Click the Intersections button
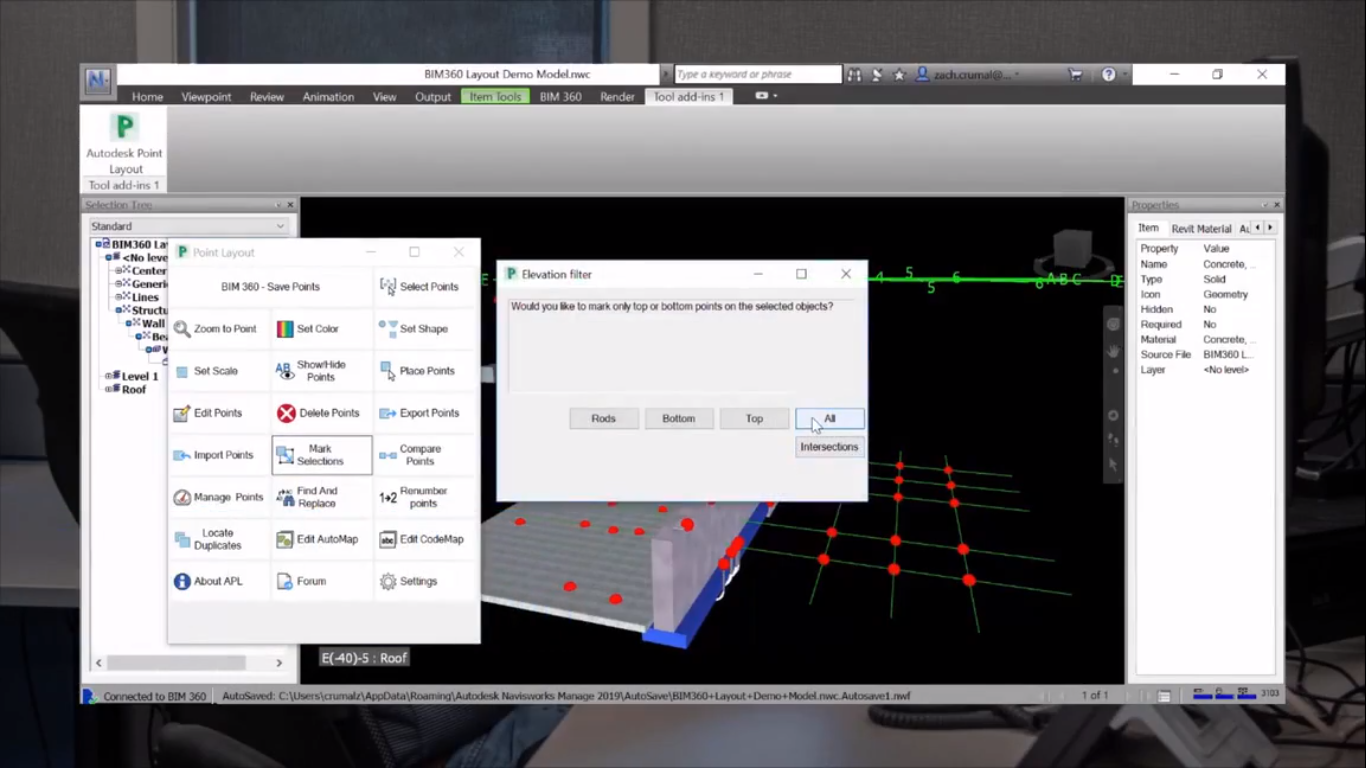This screenshot has height=768, width=1366. (830, 447)
